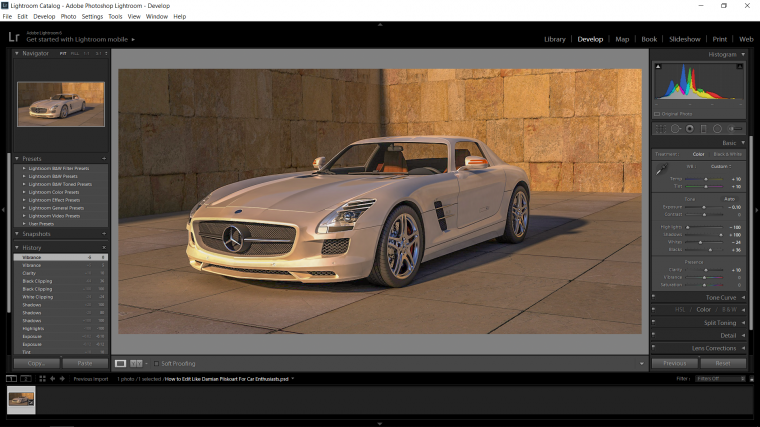Adjust the Exposure slider
Image resolution: width=760 pixels, height=427 pixels.
pos(704,207)
